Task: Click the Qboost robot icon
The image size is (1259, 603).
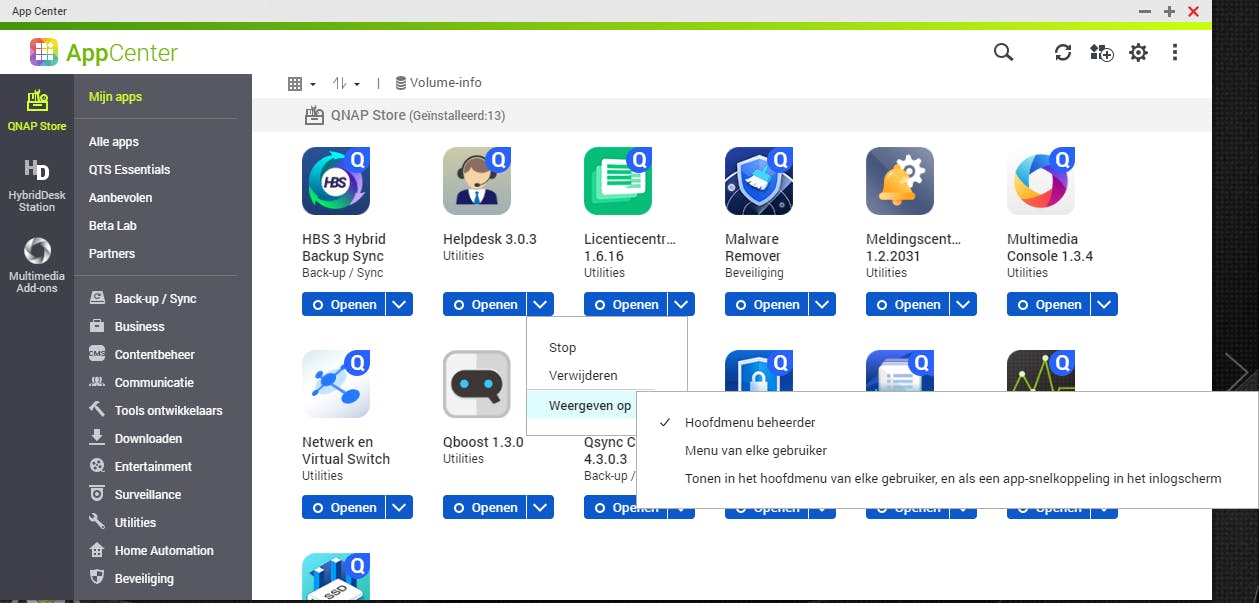Action: [x=477, y=384]
